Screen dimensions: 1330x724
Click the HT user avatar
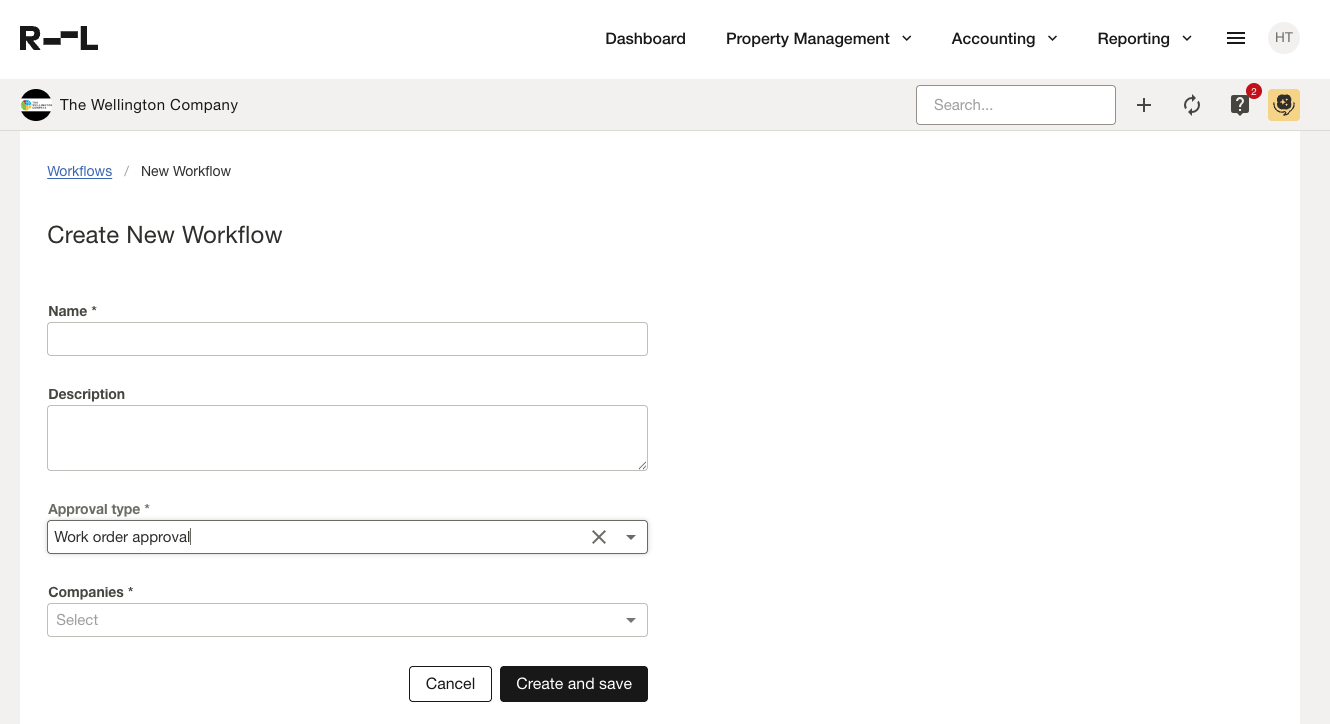(1284, 39)
